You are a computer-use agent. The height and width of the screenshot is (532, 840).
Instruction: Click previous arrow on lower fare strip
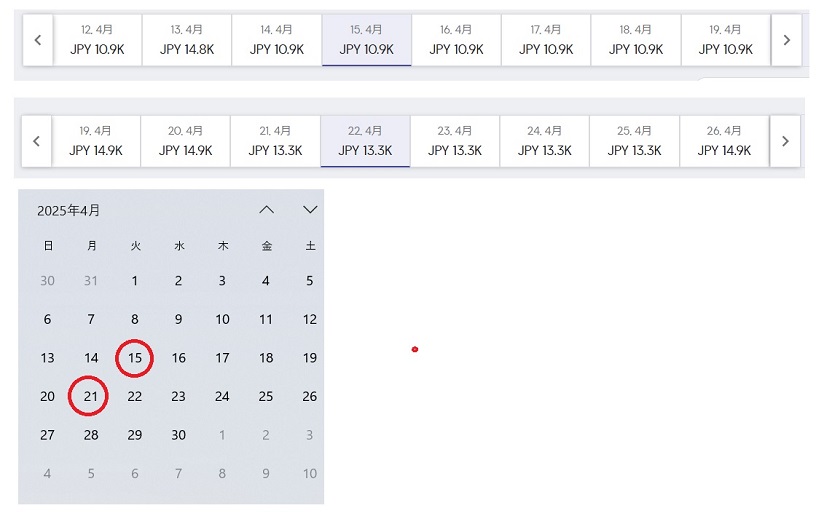click(36, 141)
